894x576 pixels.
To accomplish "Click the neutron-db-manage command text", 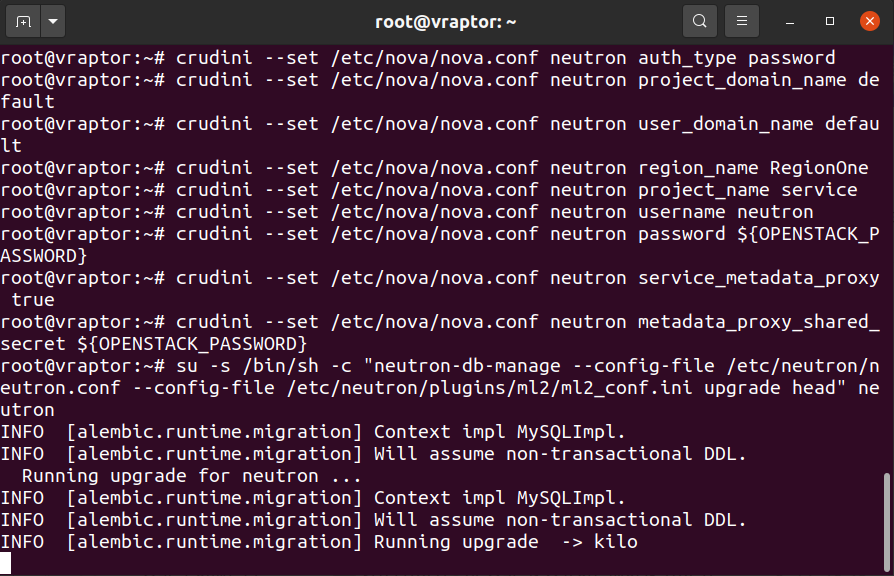I will pyautogui.click(x=467, y=366).
